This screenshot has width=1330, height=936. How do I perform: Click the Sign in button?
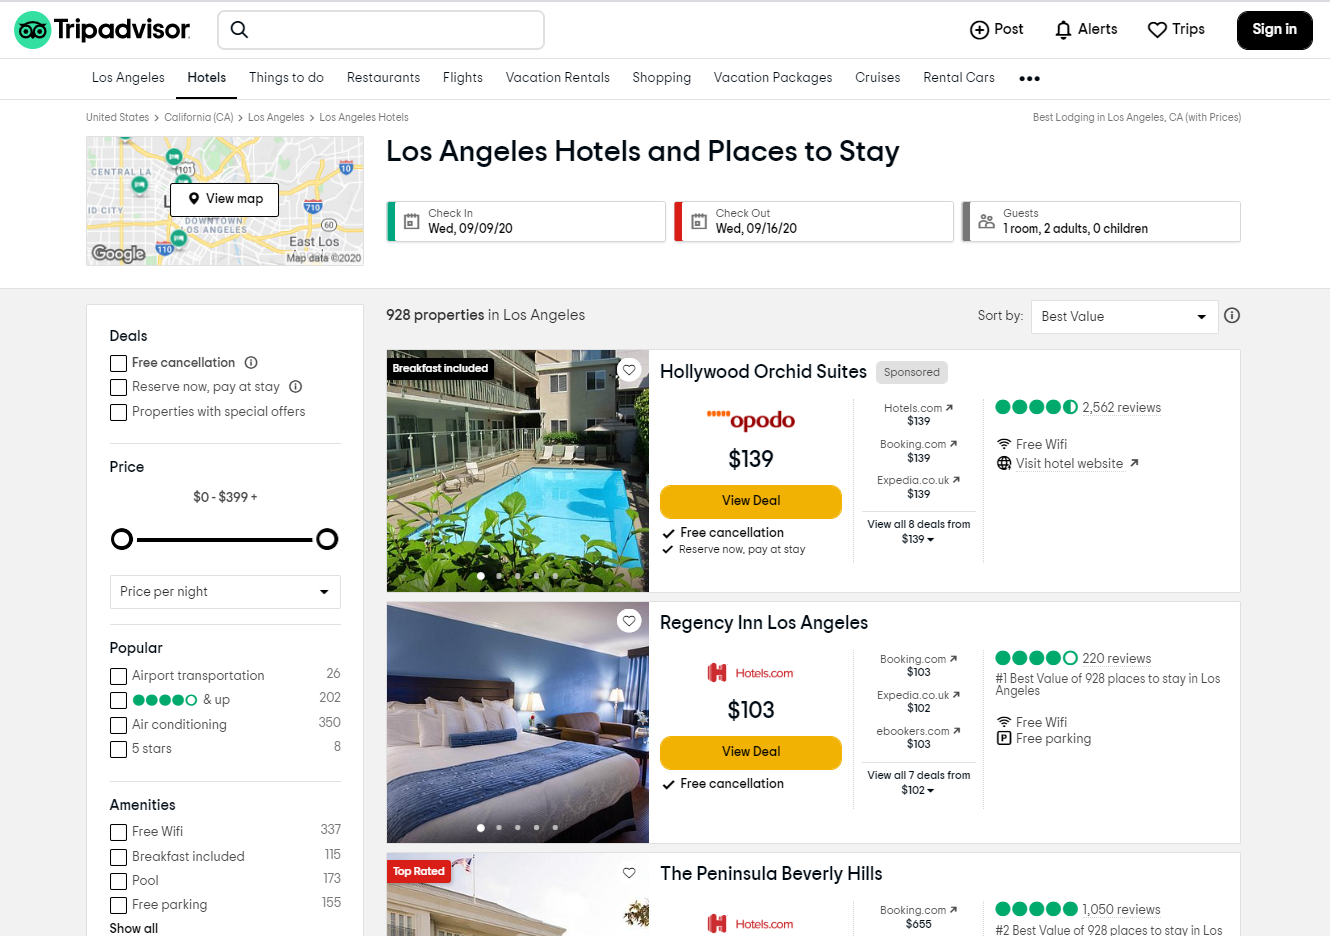click(x=1274, y=30)
